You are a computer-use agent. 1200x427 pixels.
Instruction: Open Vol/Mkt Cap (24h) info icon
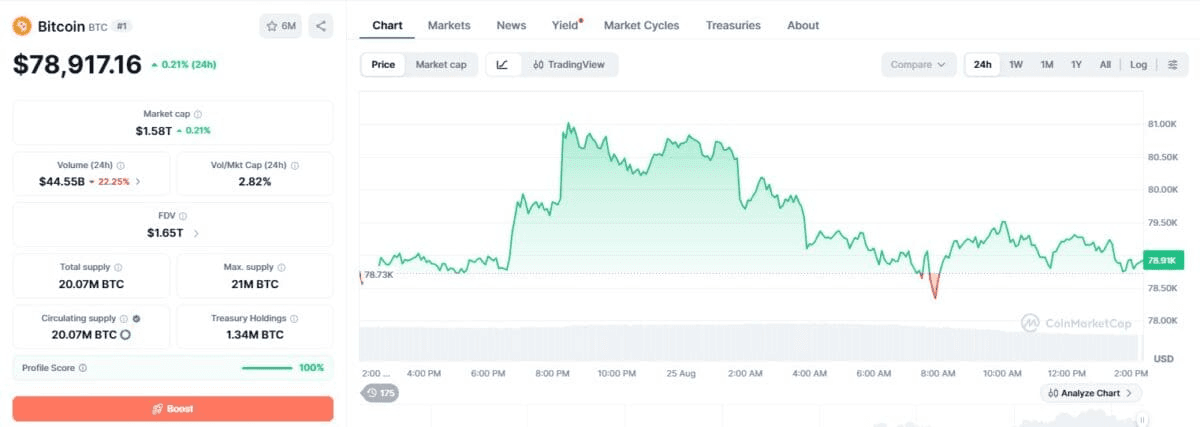point(295,165)
